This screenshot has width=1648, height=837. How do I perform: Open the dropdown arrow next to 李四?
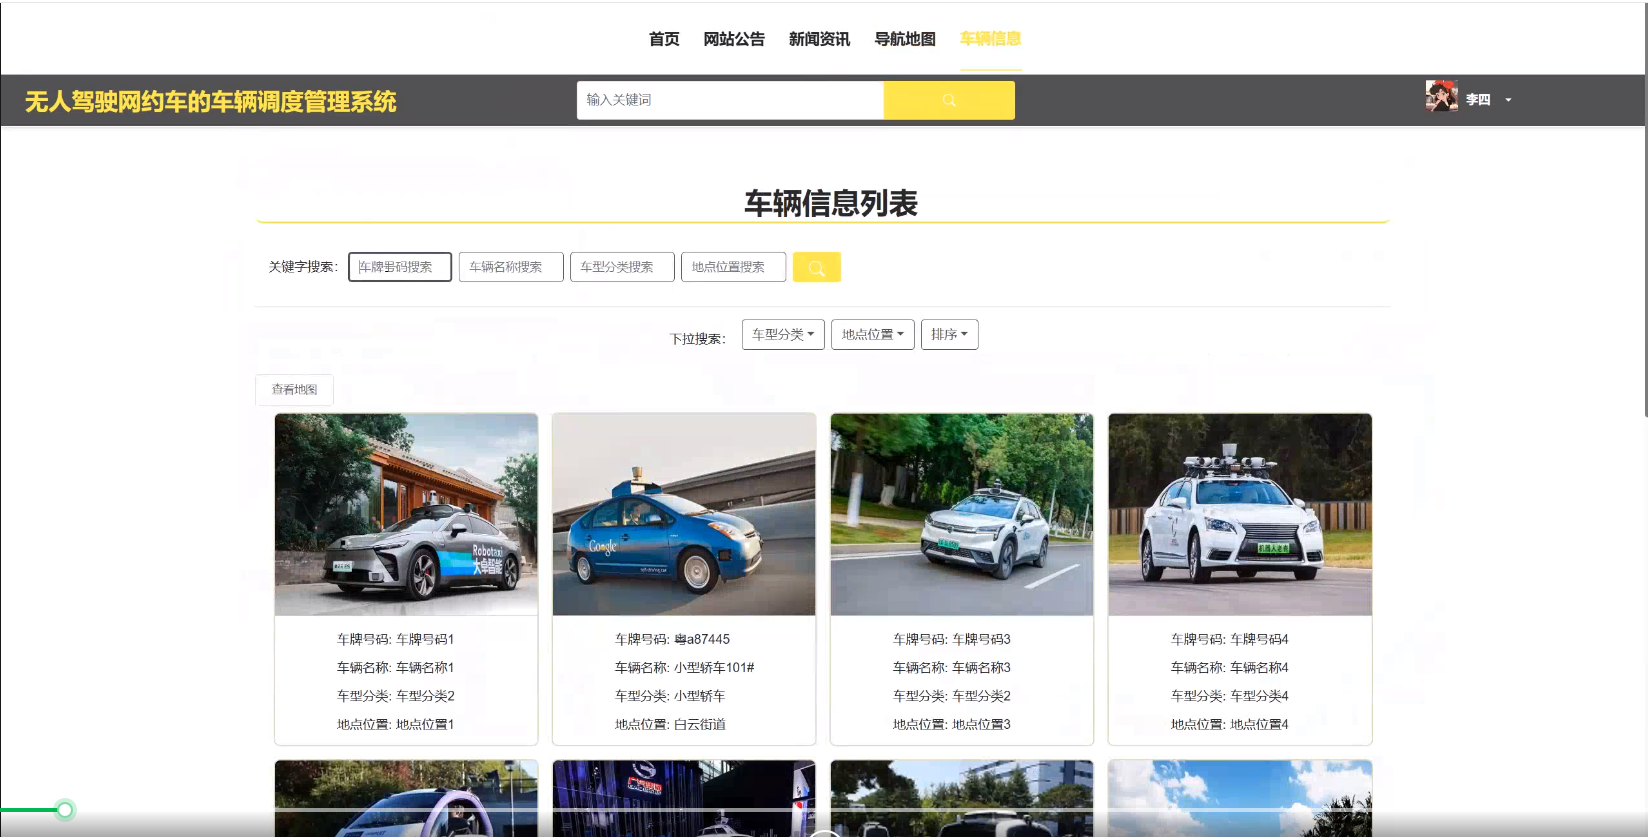(x=1508, y=100)
